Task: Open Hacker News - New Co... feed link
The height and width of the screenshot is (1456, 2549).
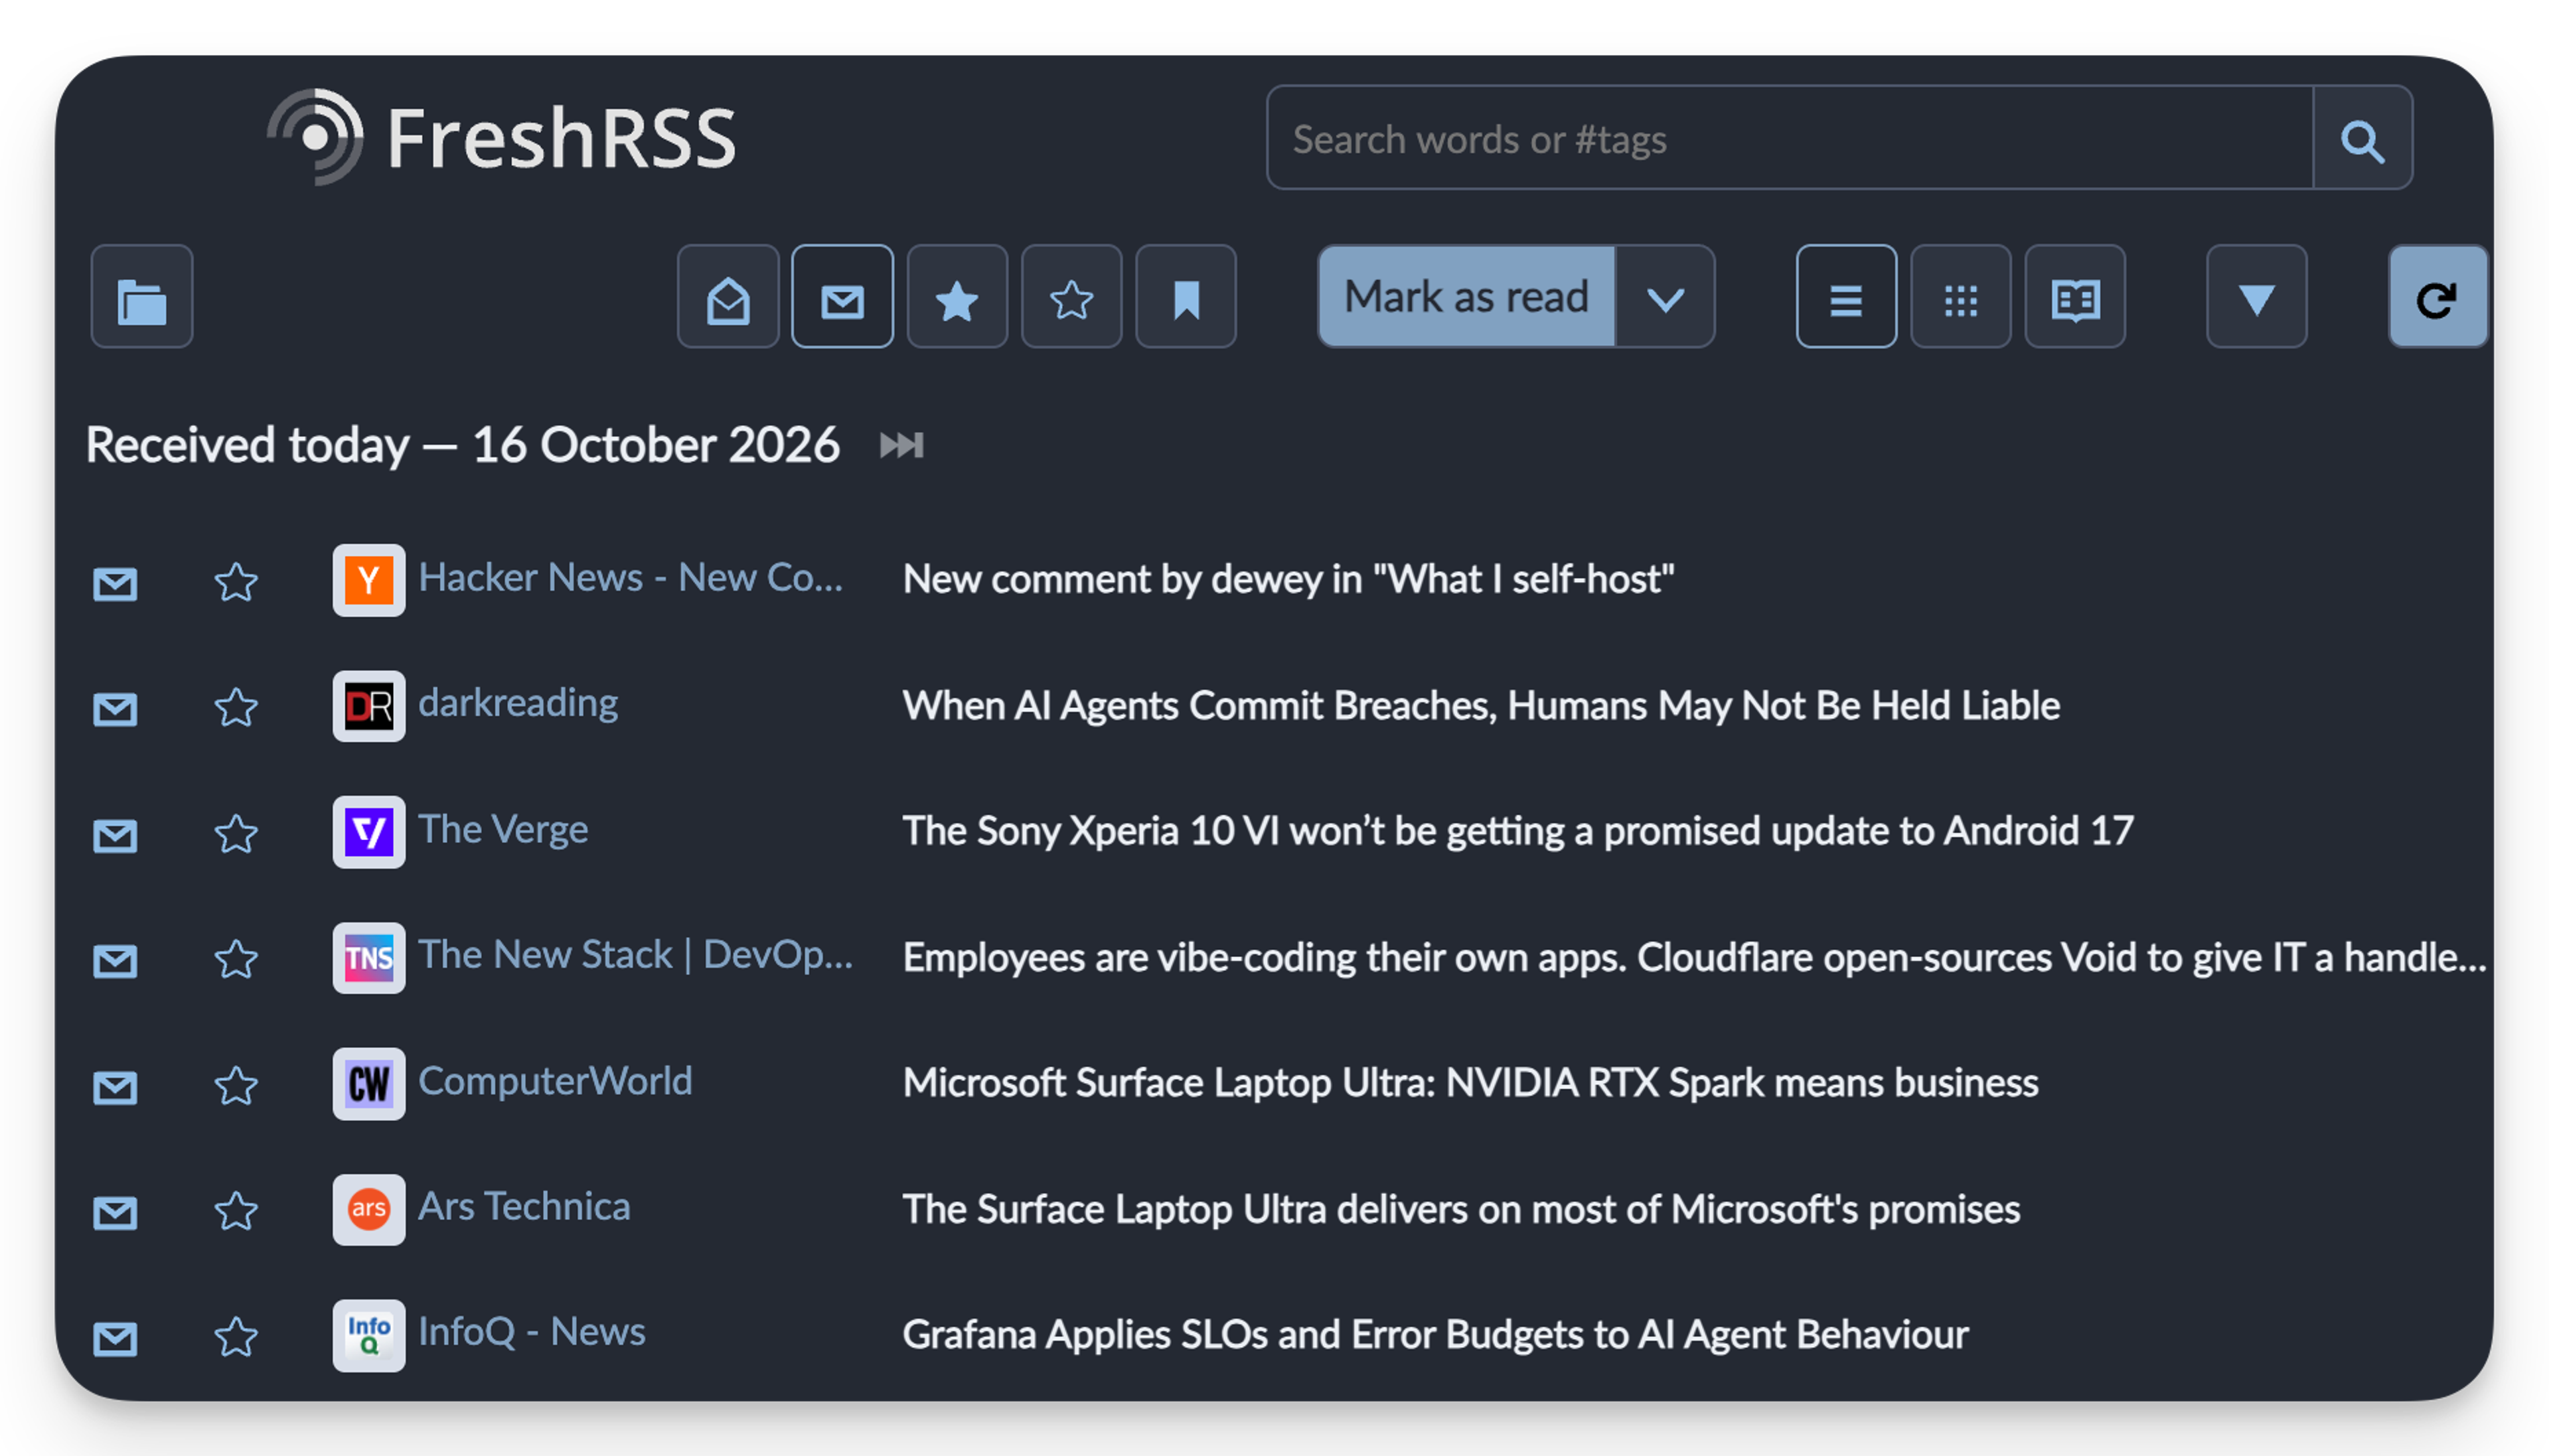Action: (630, 578)
